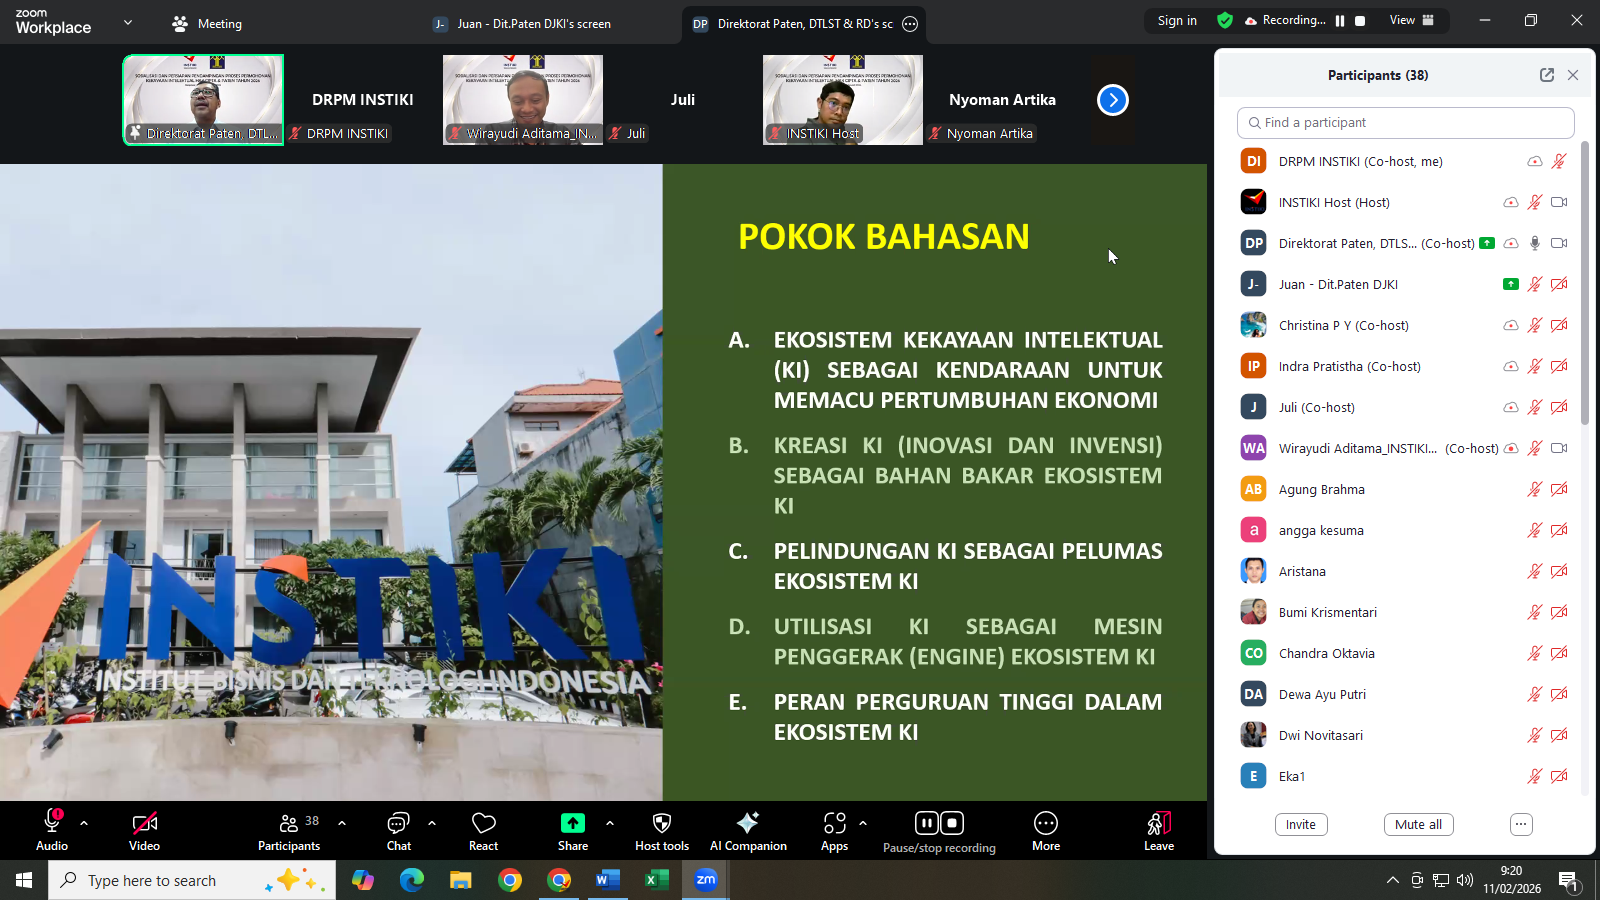The height and width of the screenshot is (900, 1600).
Task: Click the Find a participant search field
Action: point(1405,123)
